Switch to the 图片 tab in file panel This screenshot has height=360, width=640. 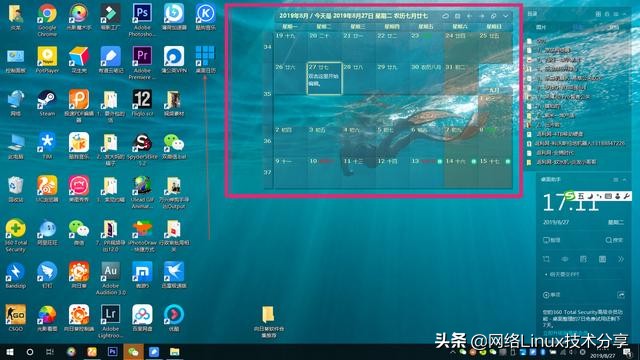click(x=541, y=27)
